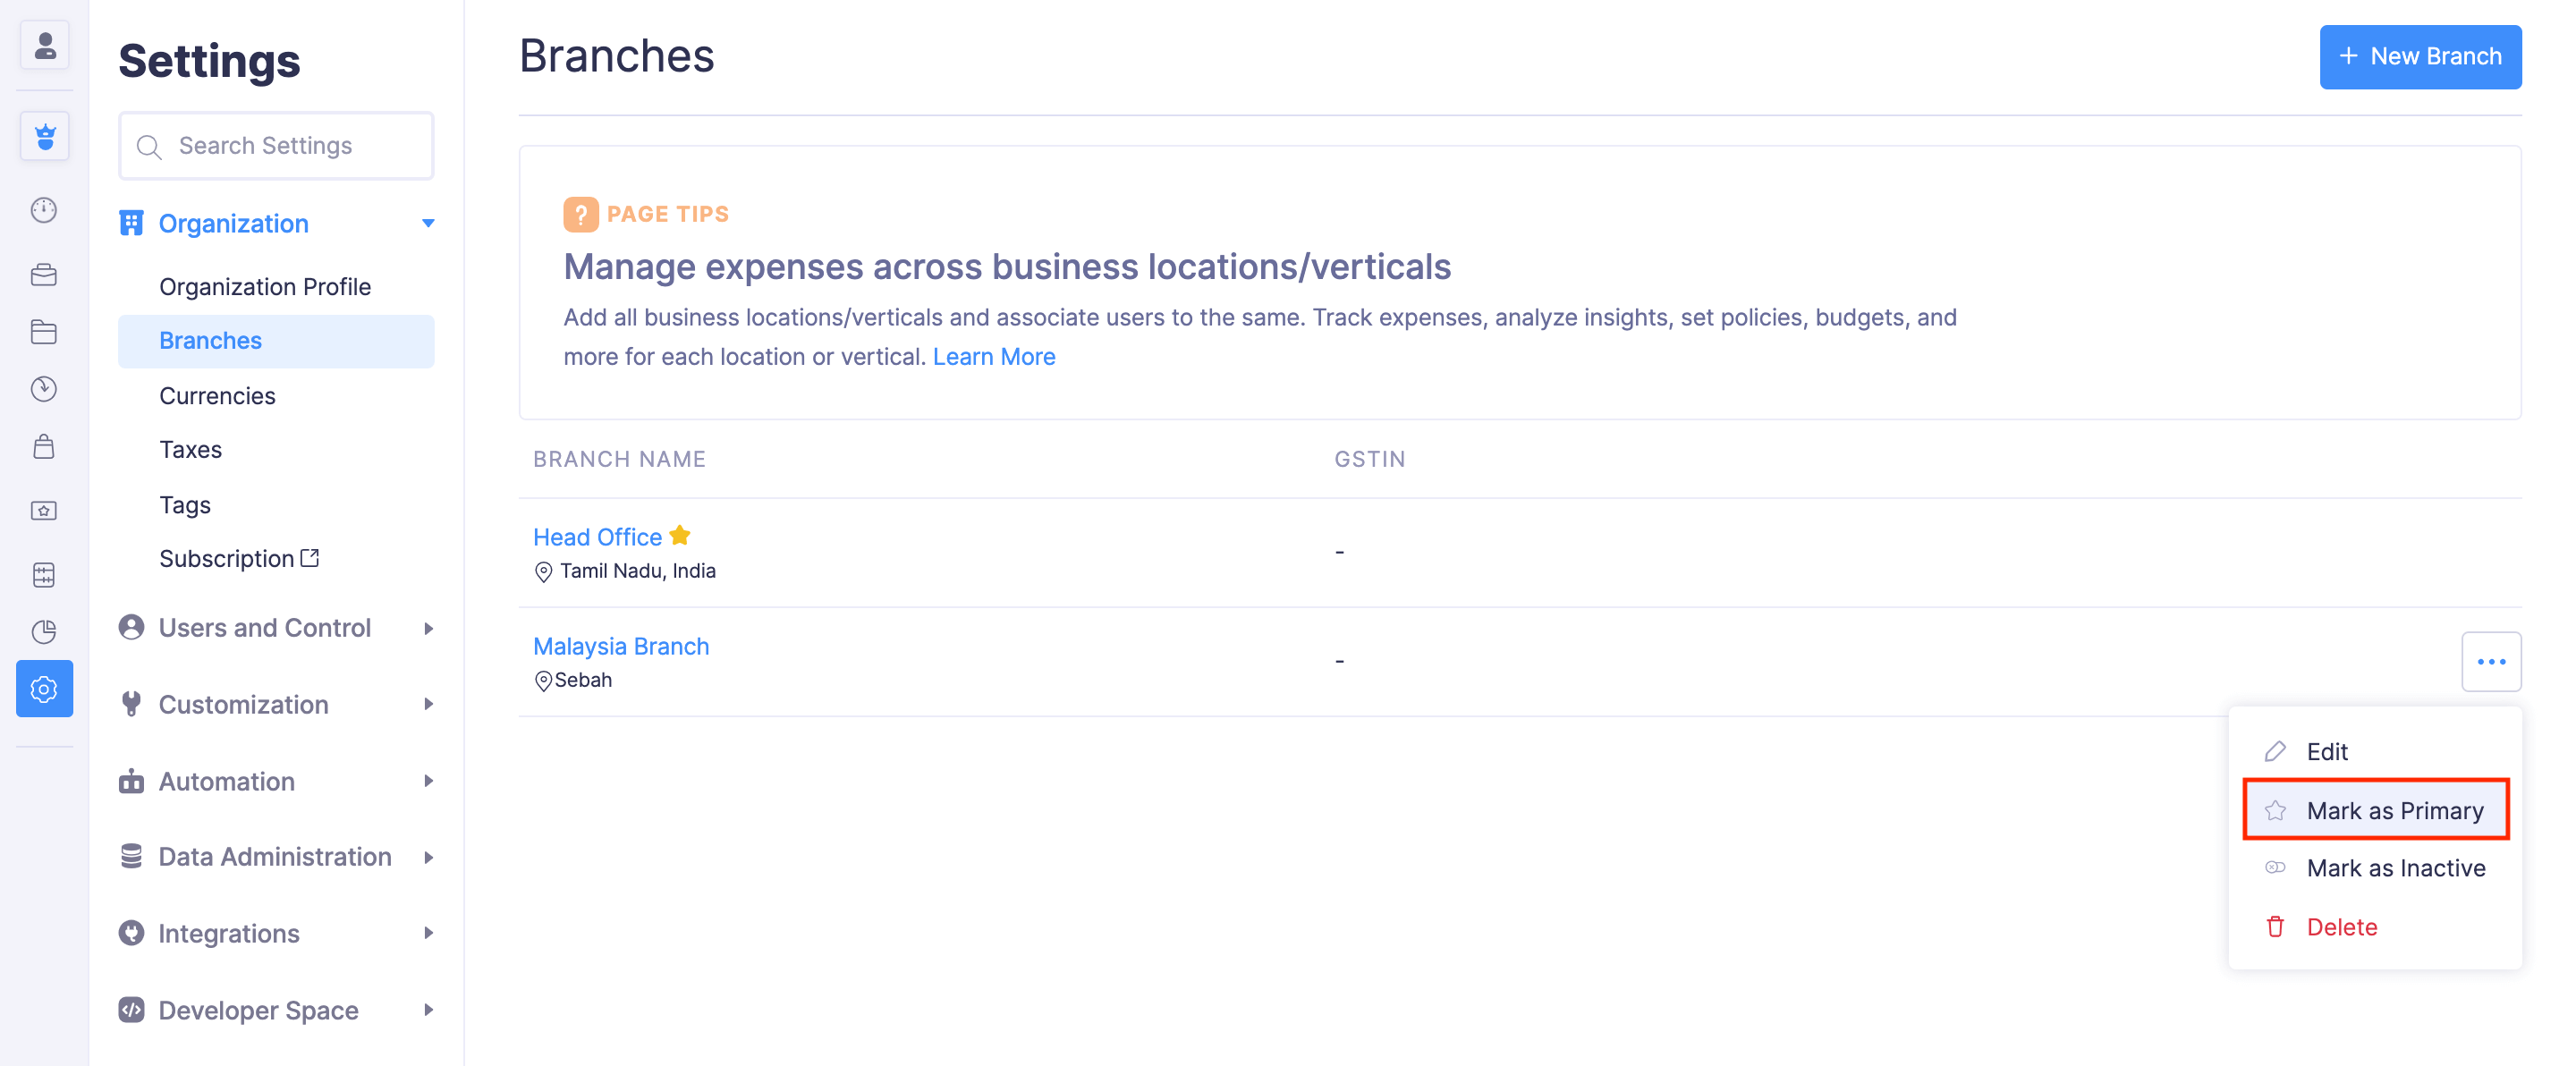
Task: Open the settings gear icon in left rail
Action: pos(44,689)
